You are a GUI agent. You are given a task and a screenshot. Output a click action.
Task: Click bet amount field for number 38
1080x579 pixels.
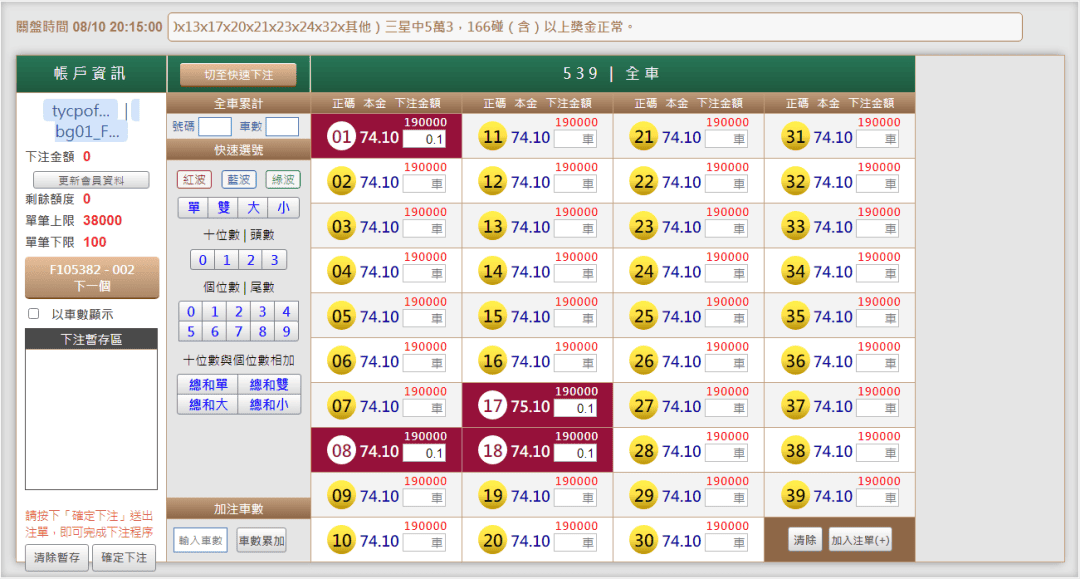pyautogui.click(x=878, y=453)
